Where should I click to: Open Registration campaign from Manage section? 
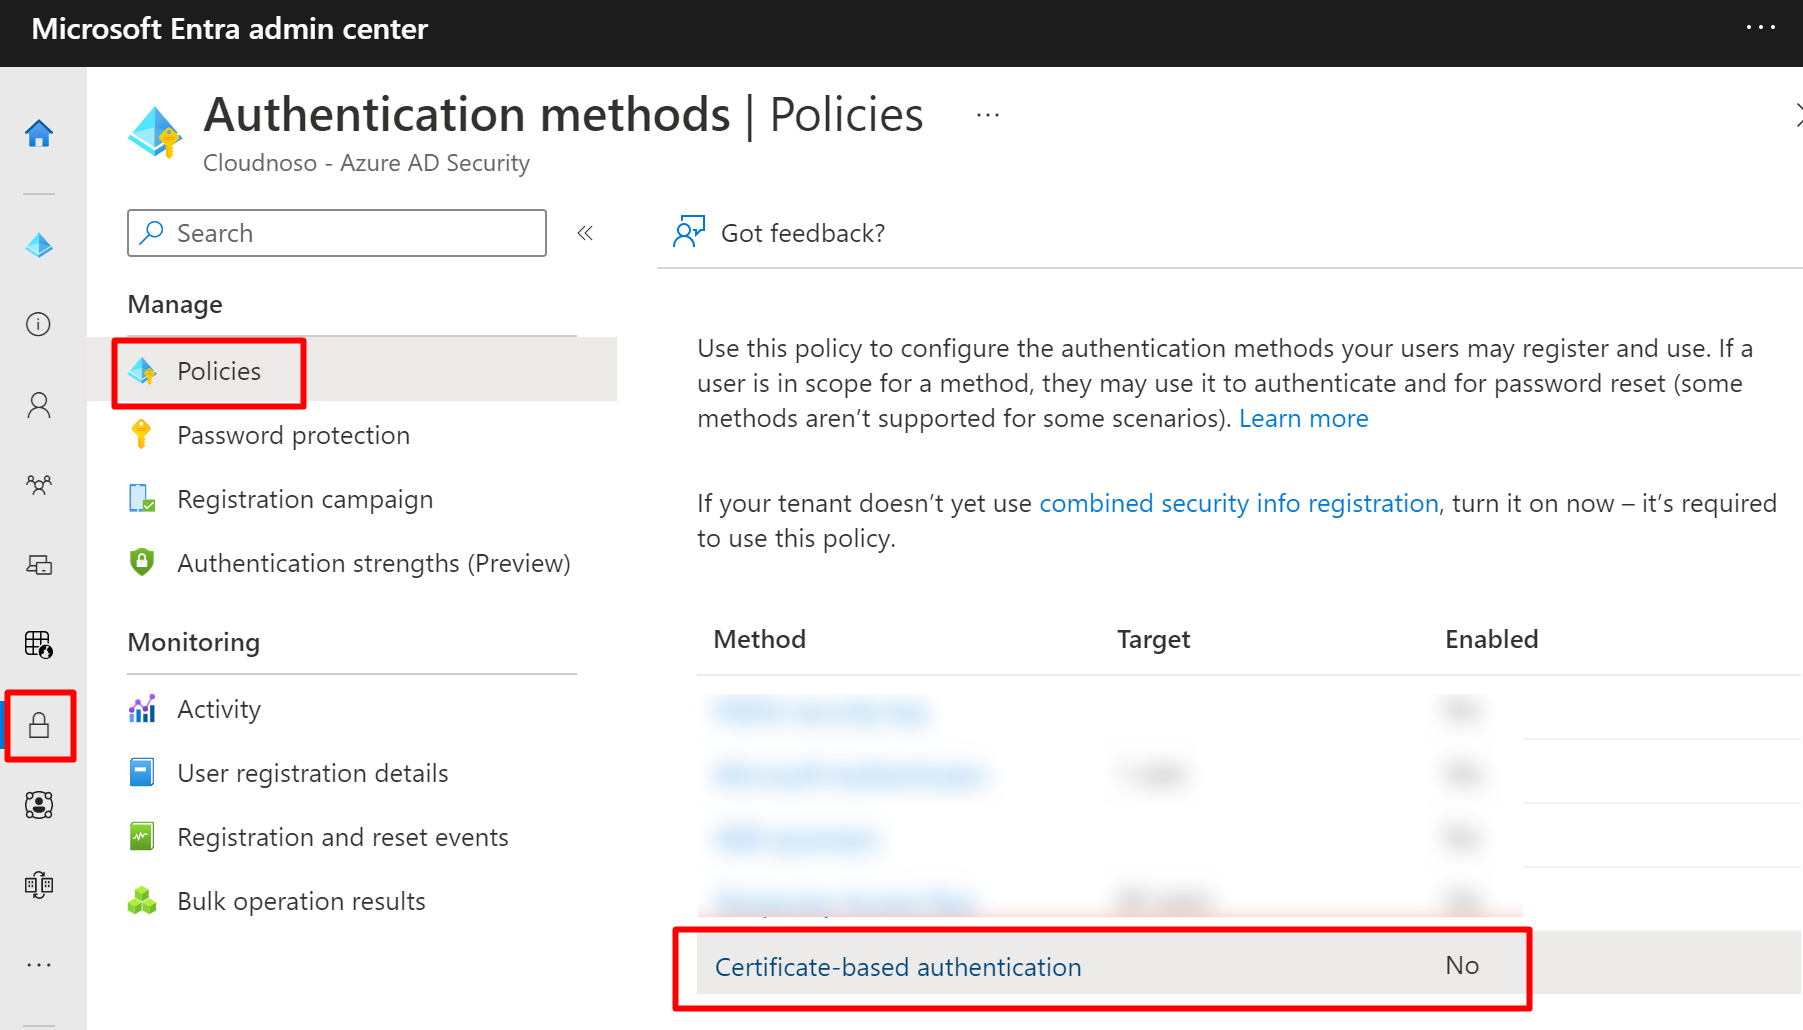(x=305, y=499)
